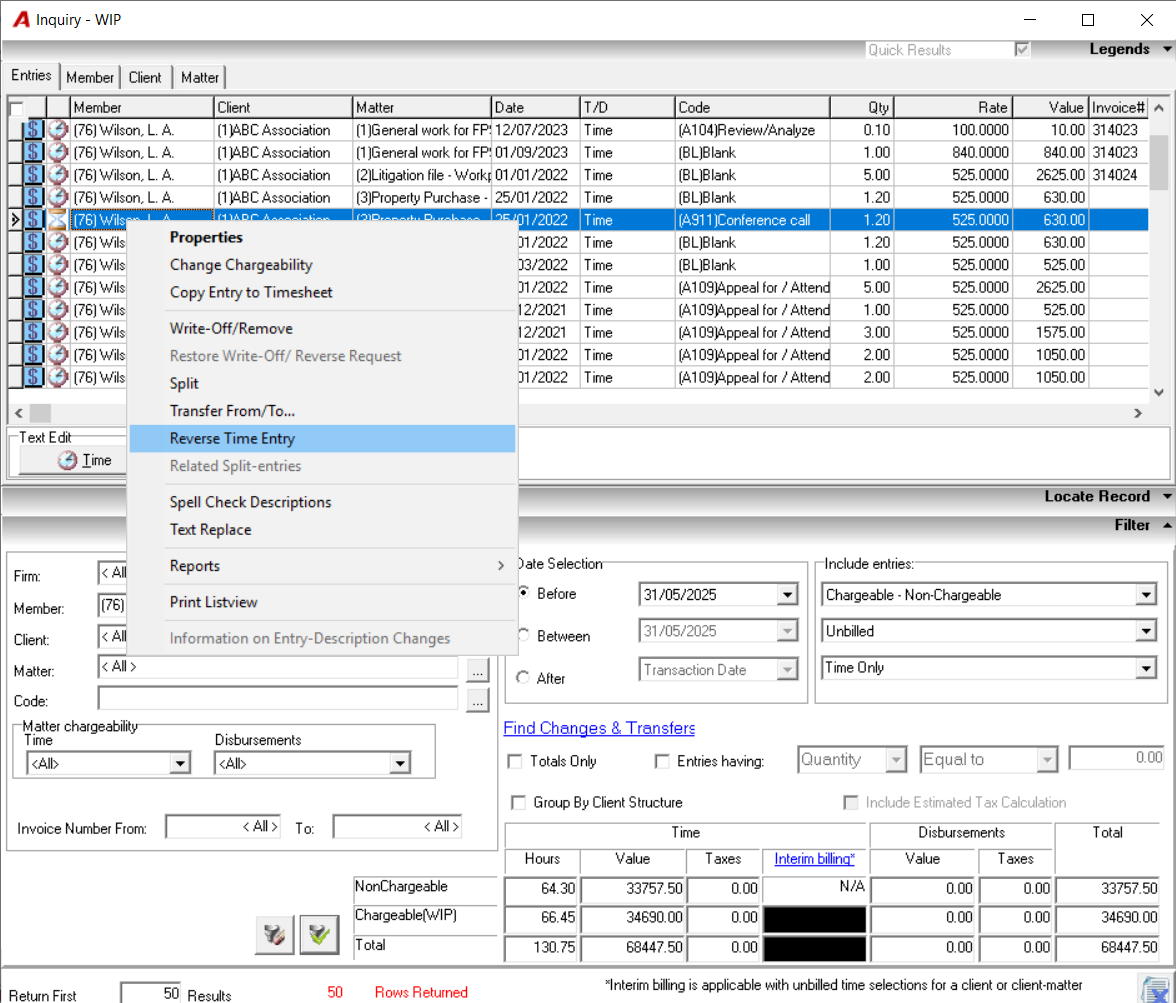This screenshot has height=1003, width=1176.
Task: Click the dollar icon on the 1575.00 row
Action: coord(34,332)
